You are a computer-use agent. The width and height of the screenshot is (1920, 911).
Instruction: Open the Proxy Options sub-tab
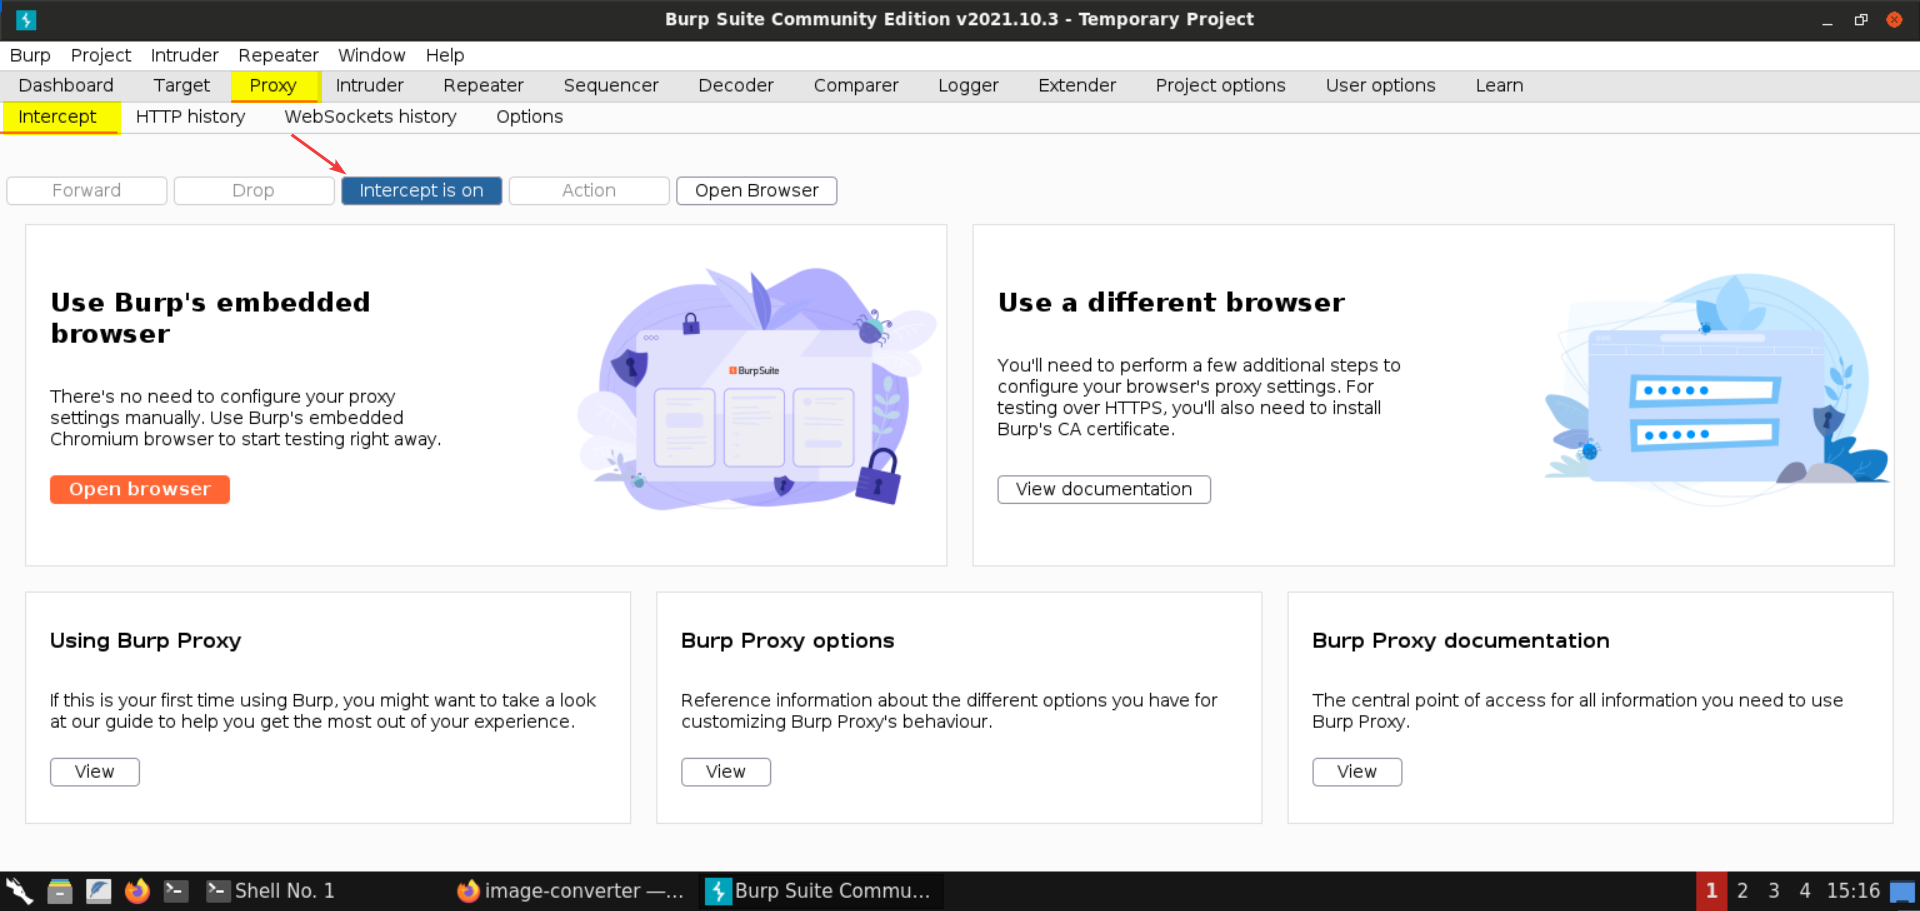click(529, 116)
